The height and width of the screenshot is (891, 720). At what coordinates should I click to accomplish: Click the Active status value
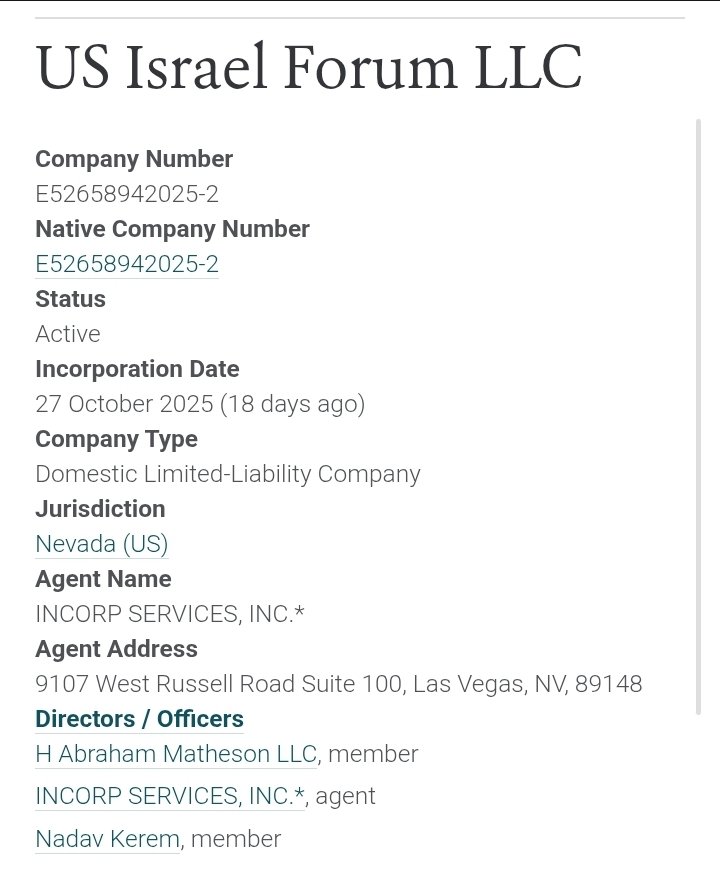pyautogui.click(x=68, y=334)
